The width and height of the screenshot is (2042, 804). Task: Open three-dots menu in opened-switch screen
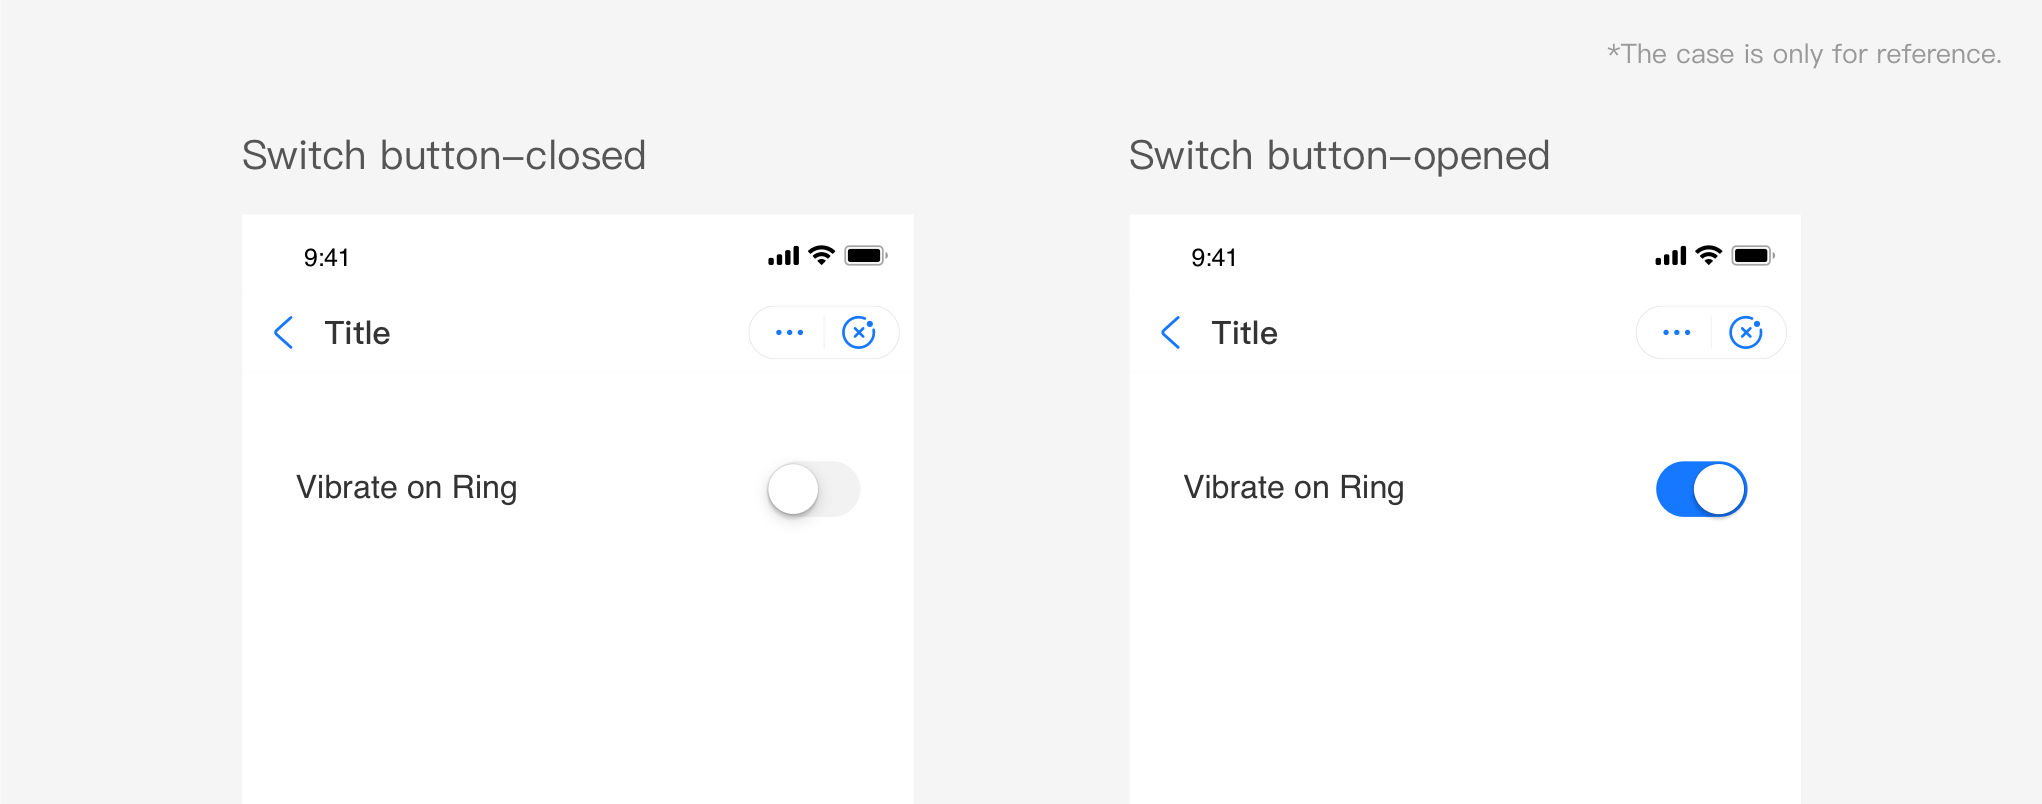1676,333
